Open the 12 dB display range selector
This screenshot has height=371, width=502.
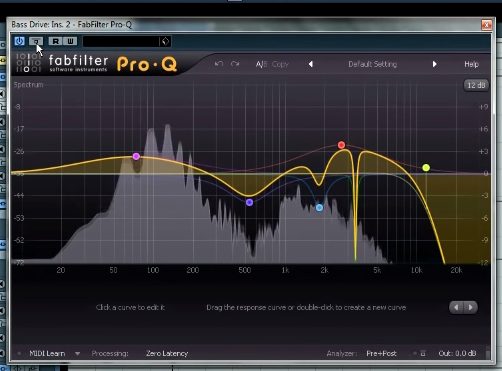point(476,85)
